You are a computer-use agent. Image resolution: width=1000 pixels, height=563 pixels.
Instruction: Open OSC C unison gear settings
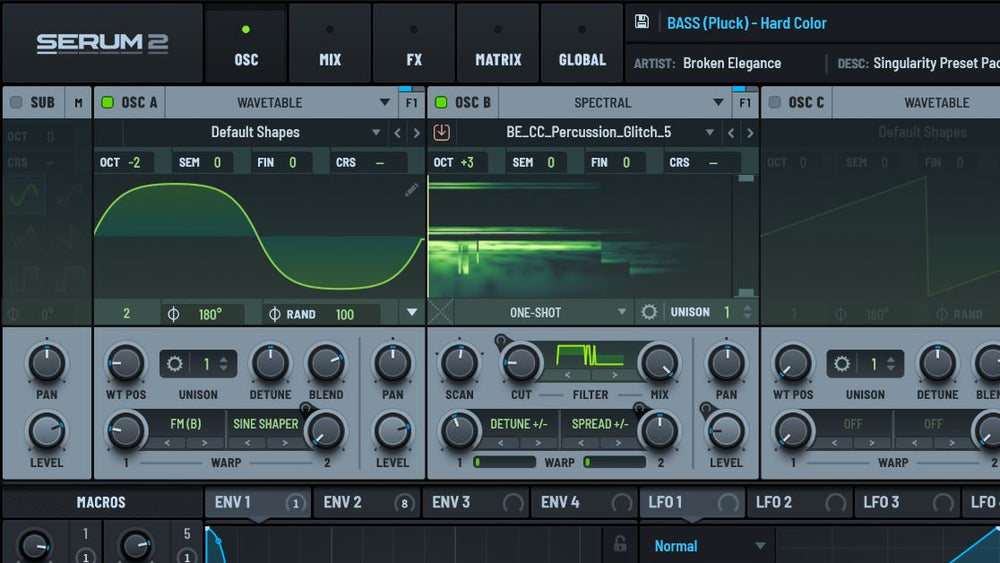coord(842,364)
